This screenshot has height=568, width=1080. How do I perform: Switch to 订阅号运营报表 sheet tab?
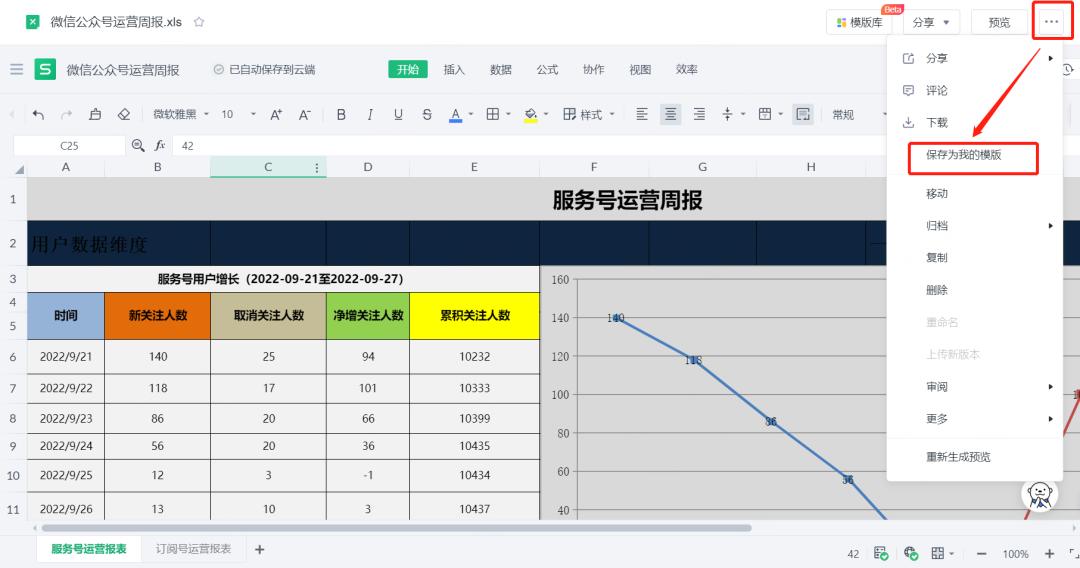coord(193,549)
